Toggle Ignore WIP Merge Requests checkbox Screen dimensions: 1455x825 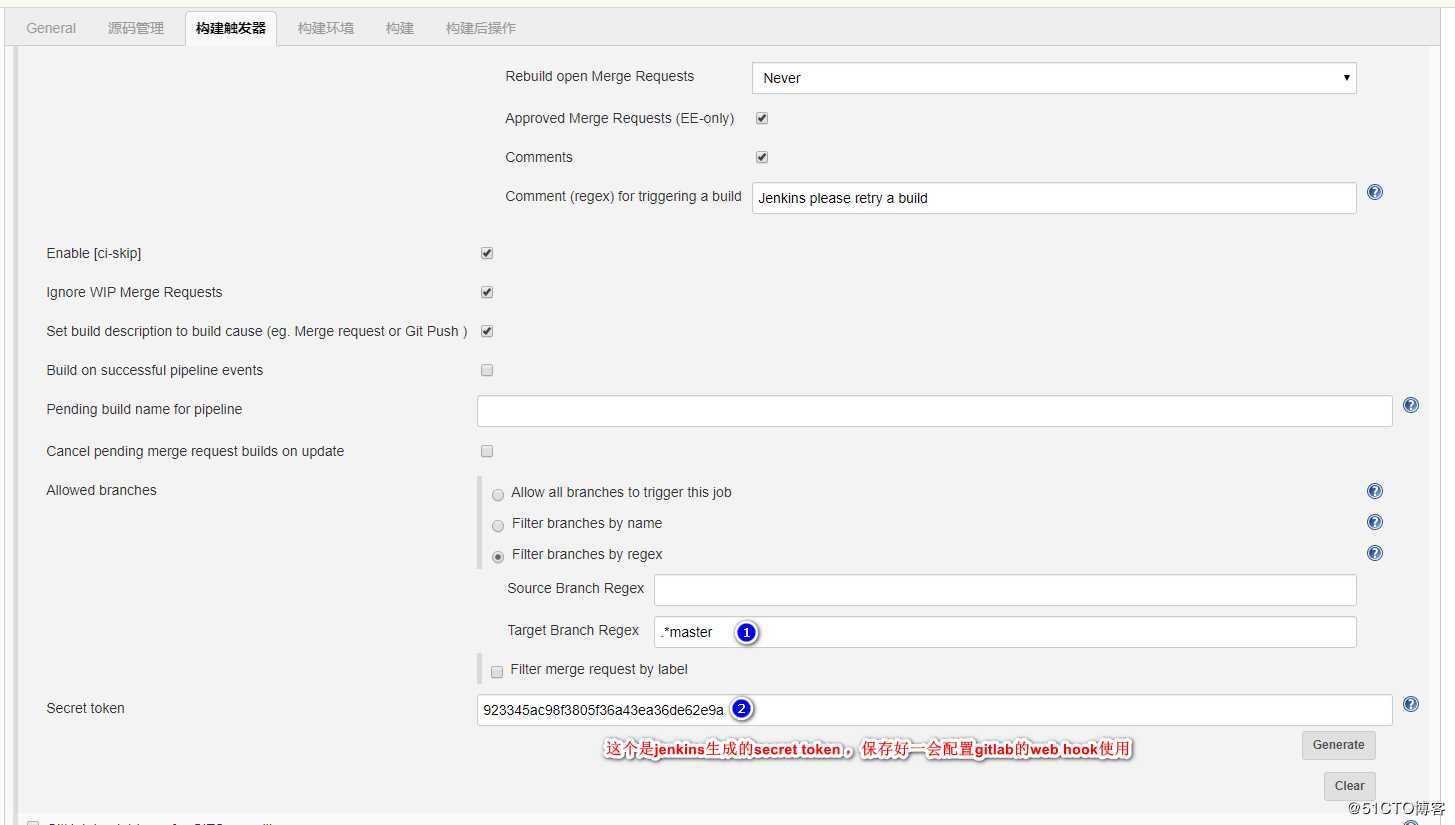(487, 292)
